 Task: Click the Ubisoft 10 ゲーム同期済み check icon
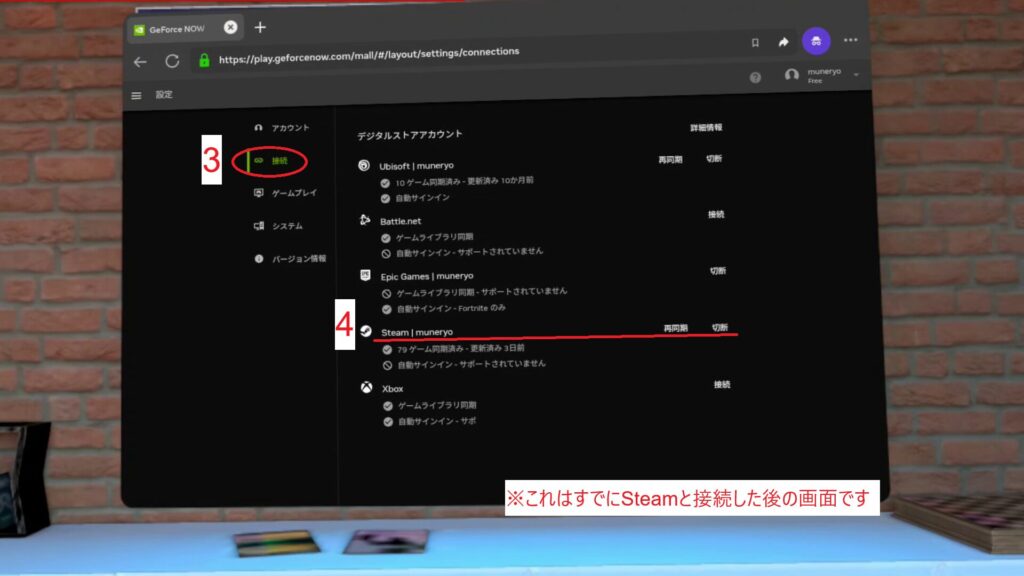click(x=385, y=183)
